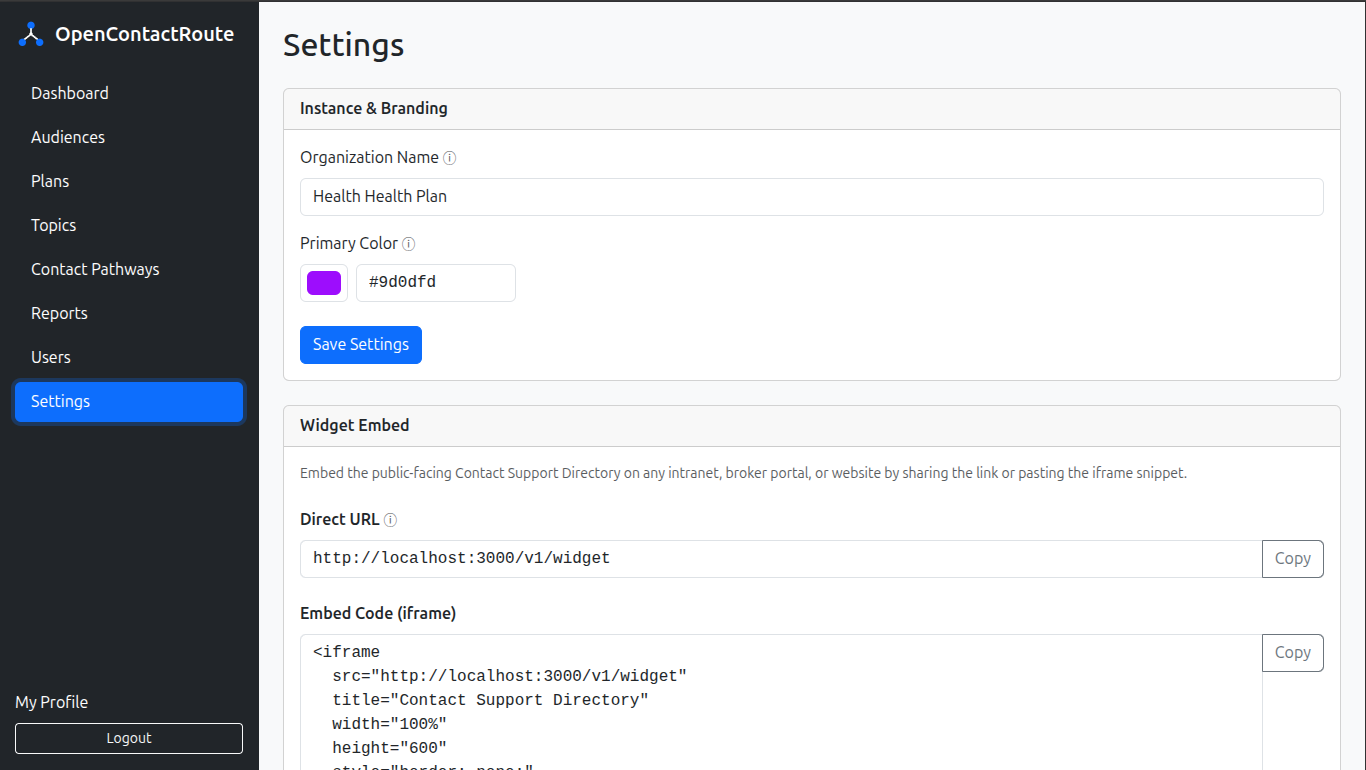Select the Settings nav item
This screenshot has width=1366, height=770.
point(60,401)
